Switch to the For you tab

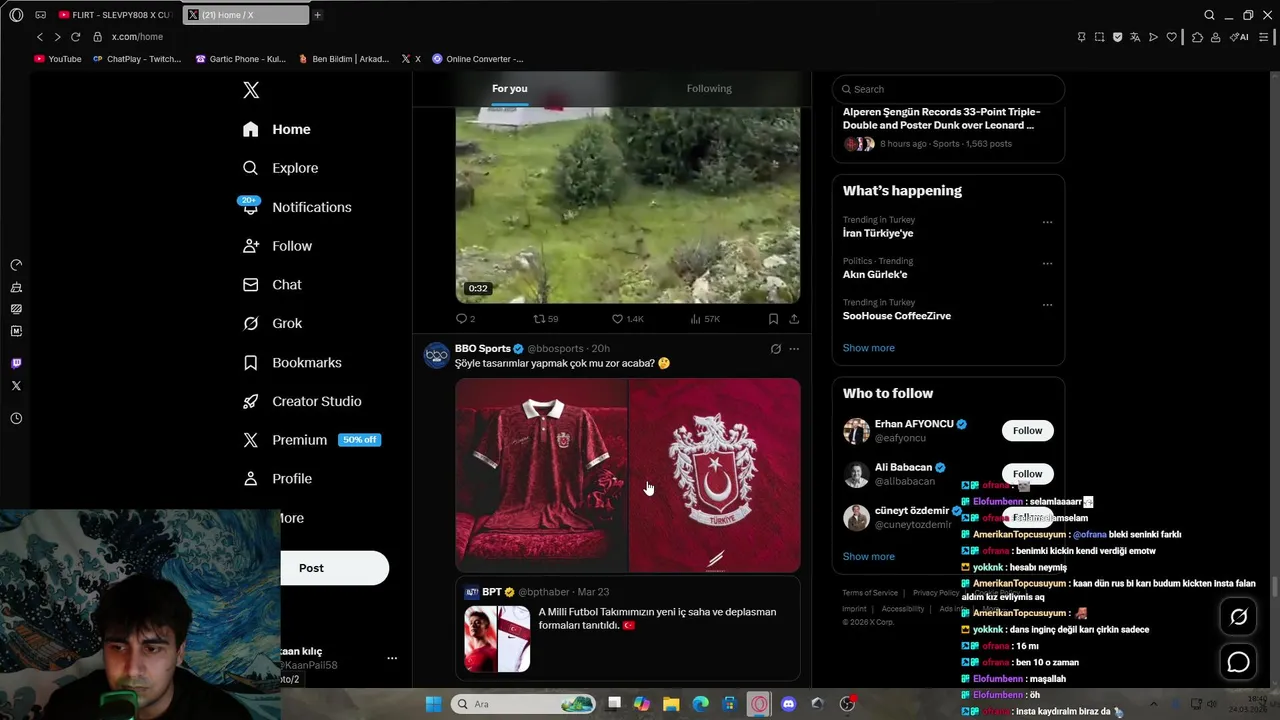pos(509,89)
